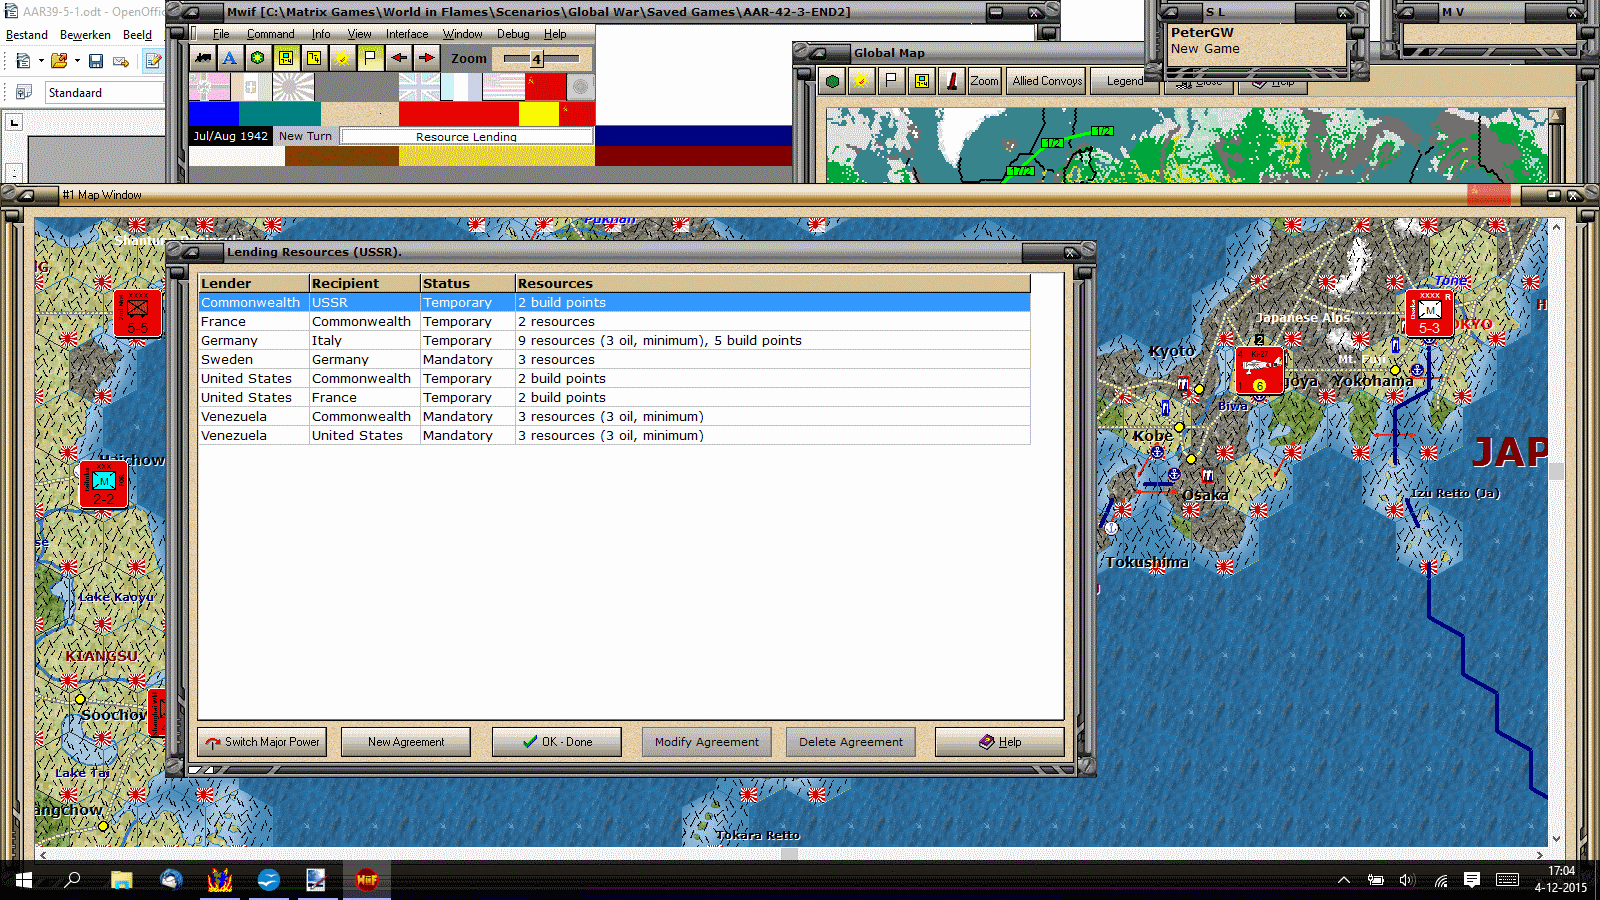1600x900 pixels.
Task: Open the action center notification icon
Action: tap(1472, 880)
